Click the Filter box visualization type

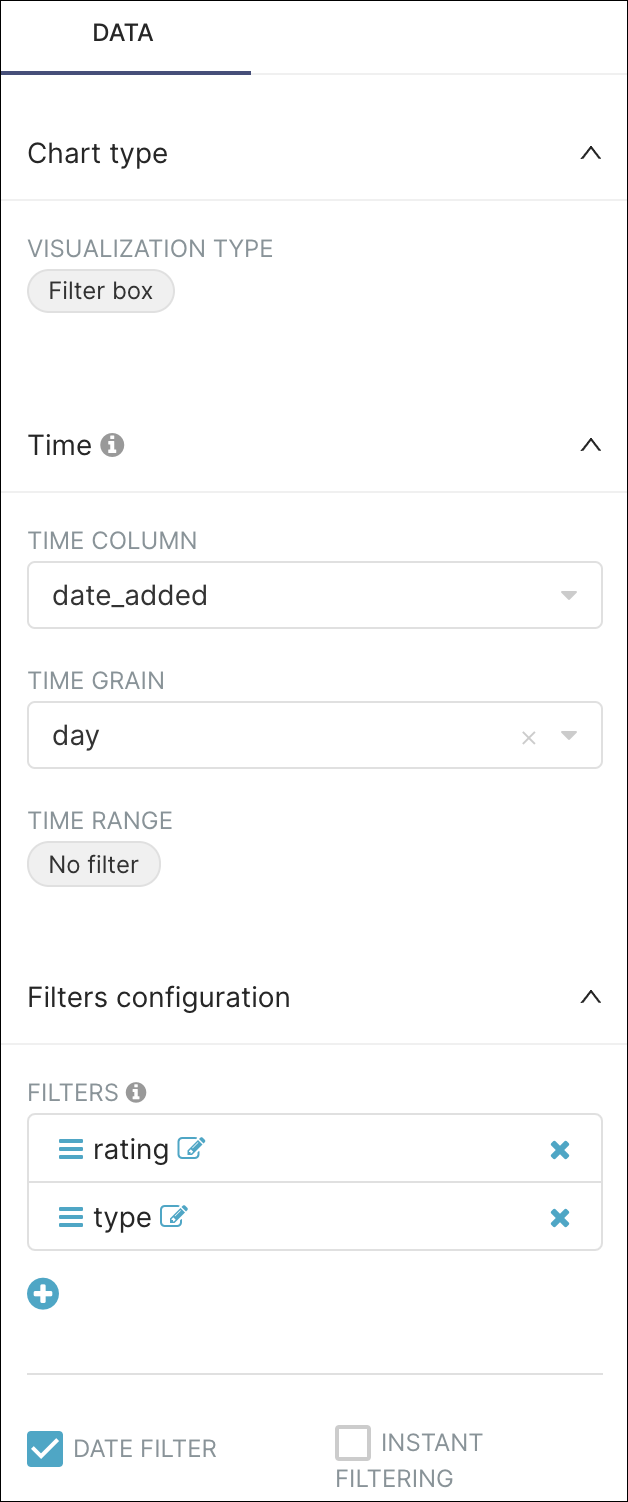click(100, 291)
